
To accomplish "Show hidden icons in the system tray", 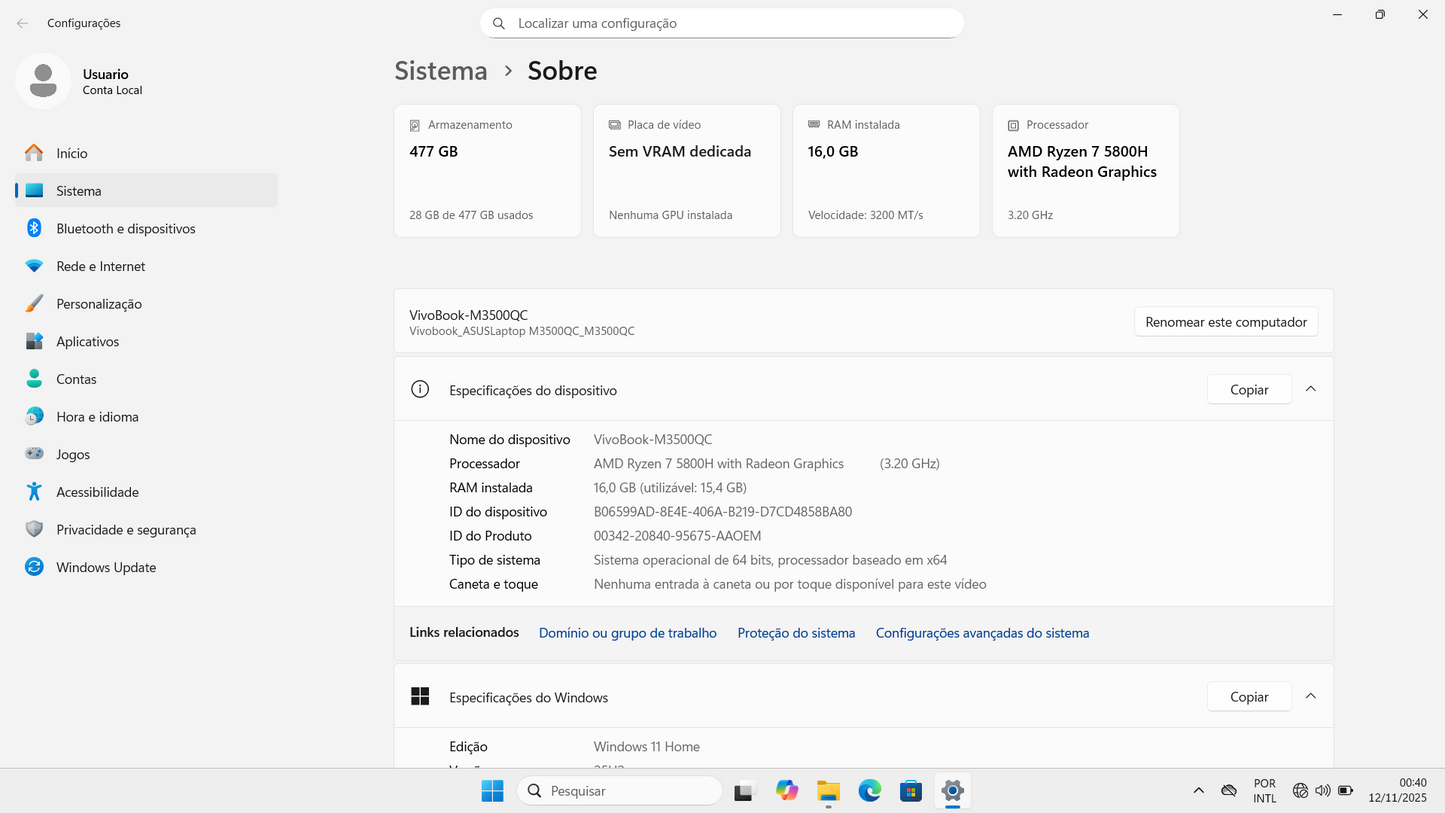I will (x=1199, y=790).
